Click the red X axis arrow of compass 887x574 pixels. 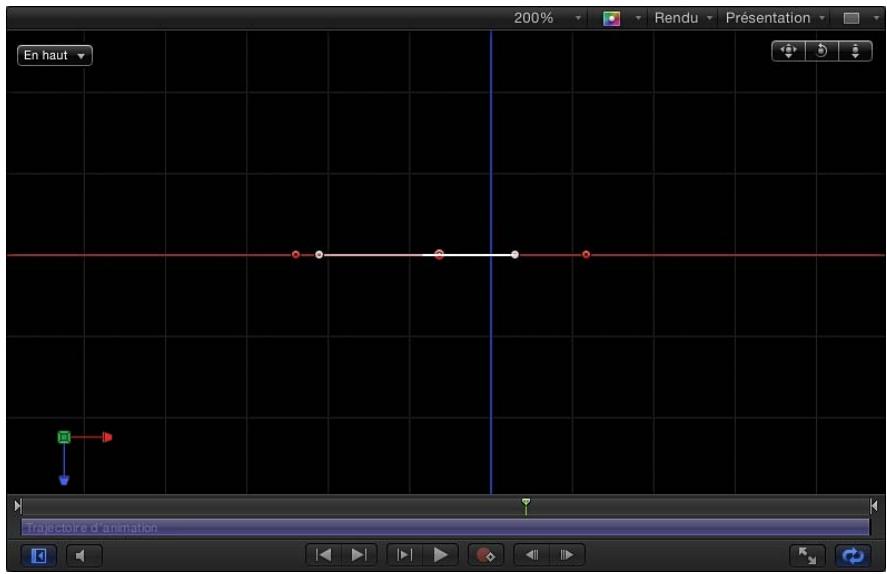coord(107,437)
